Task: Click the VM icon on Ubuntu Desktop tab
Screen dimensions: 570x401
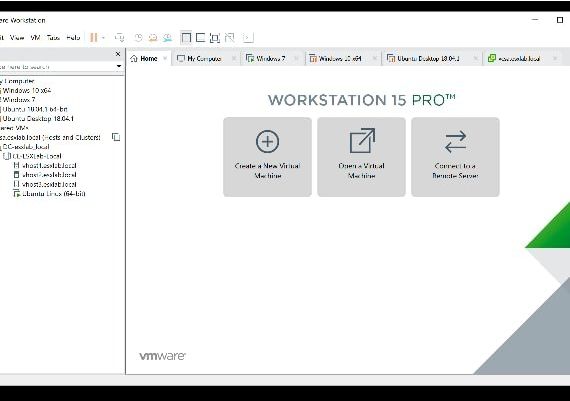Action: point(391,59)
